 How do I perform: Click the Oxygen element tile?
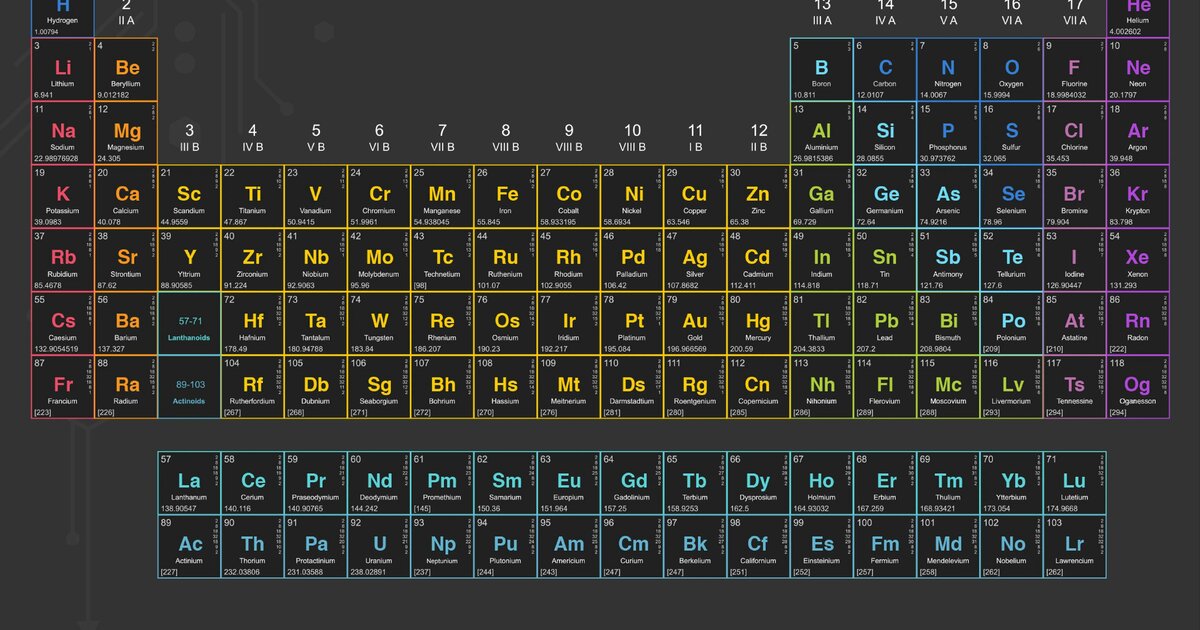[x=1011, y=70]
